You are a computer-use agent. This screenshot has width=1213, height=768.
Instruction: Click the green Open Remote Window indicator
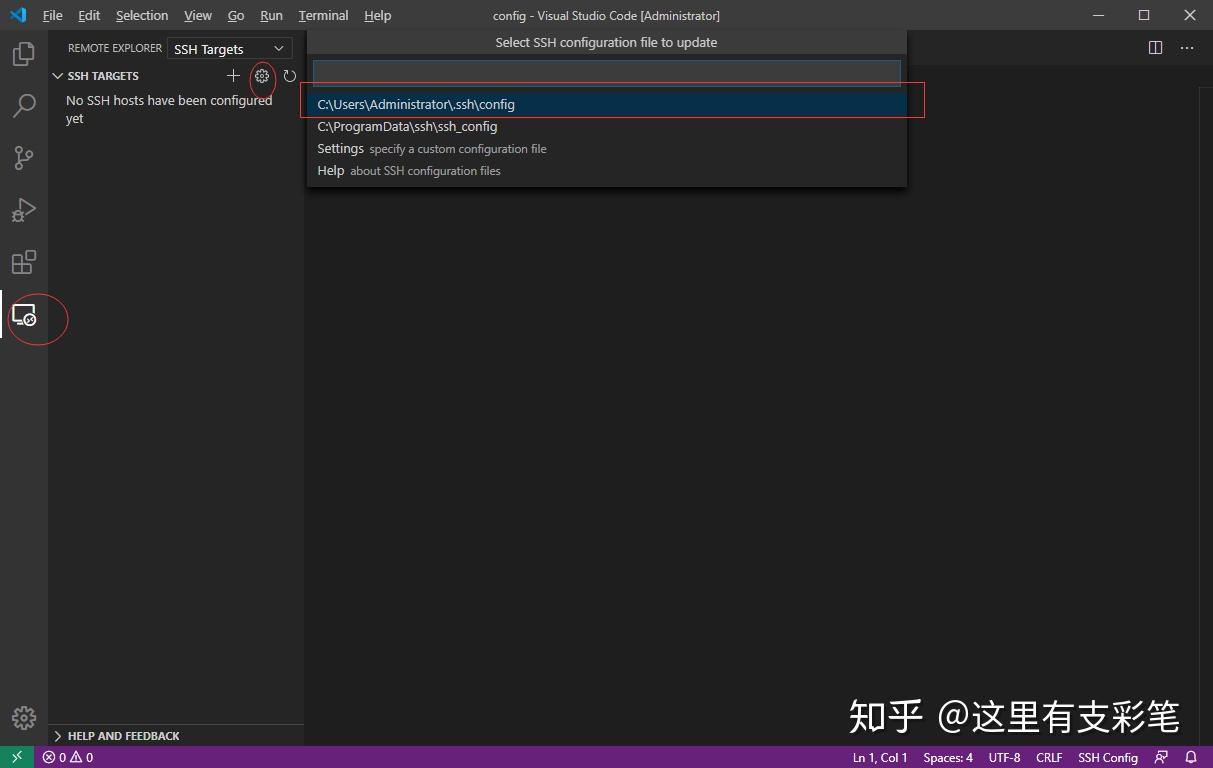click(x=14, y=757)
